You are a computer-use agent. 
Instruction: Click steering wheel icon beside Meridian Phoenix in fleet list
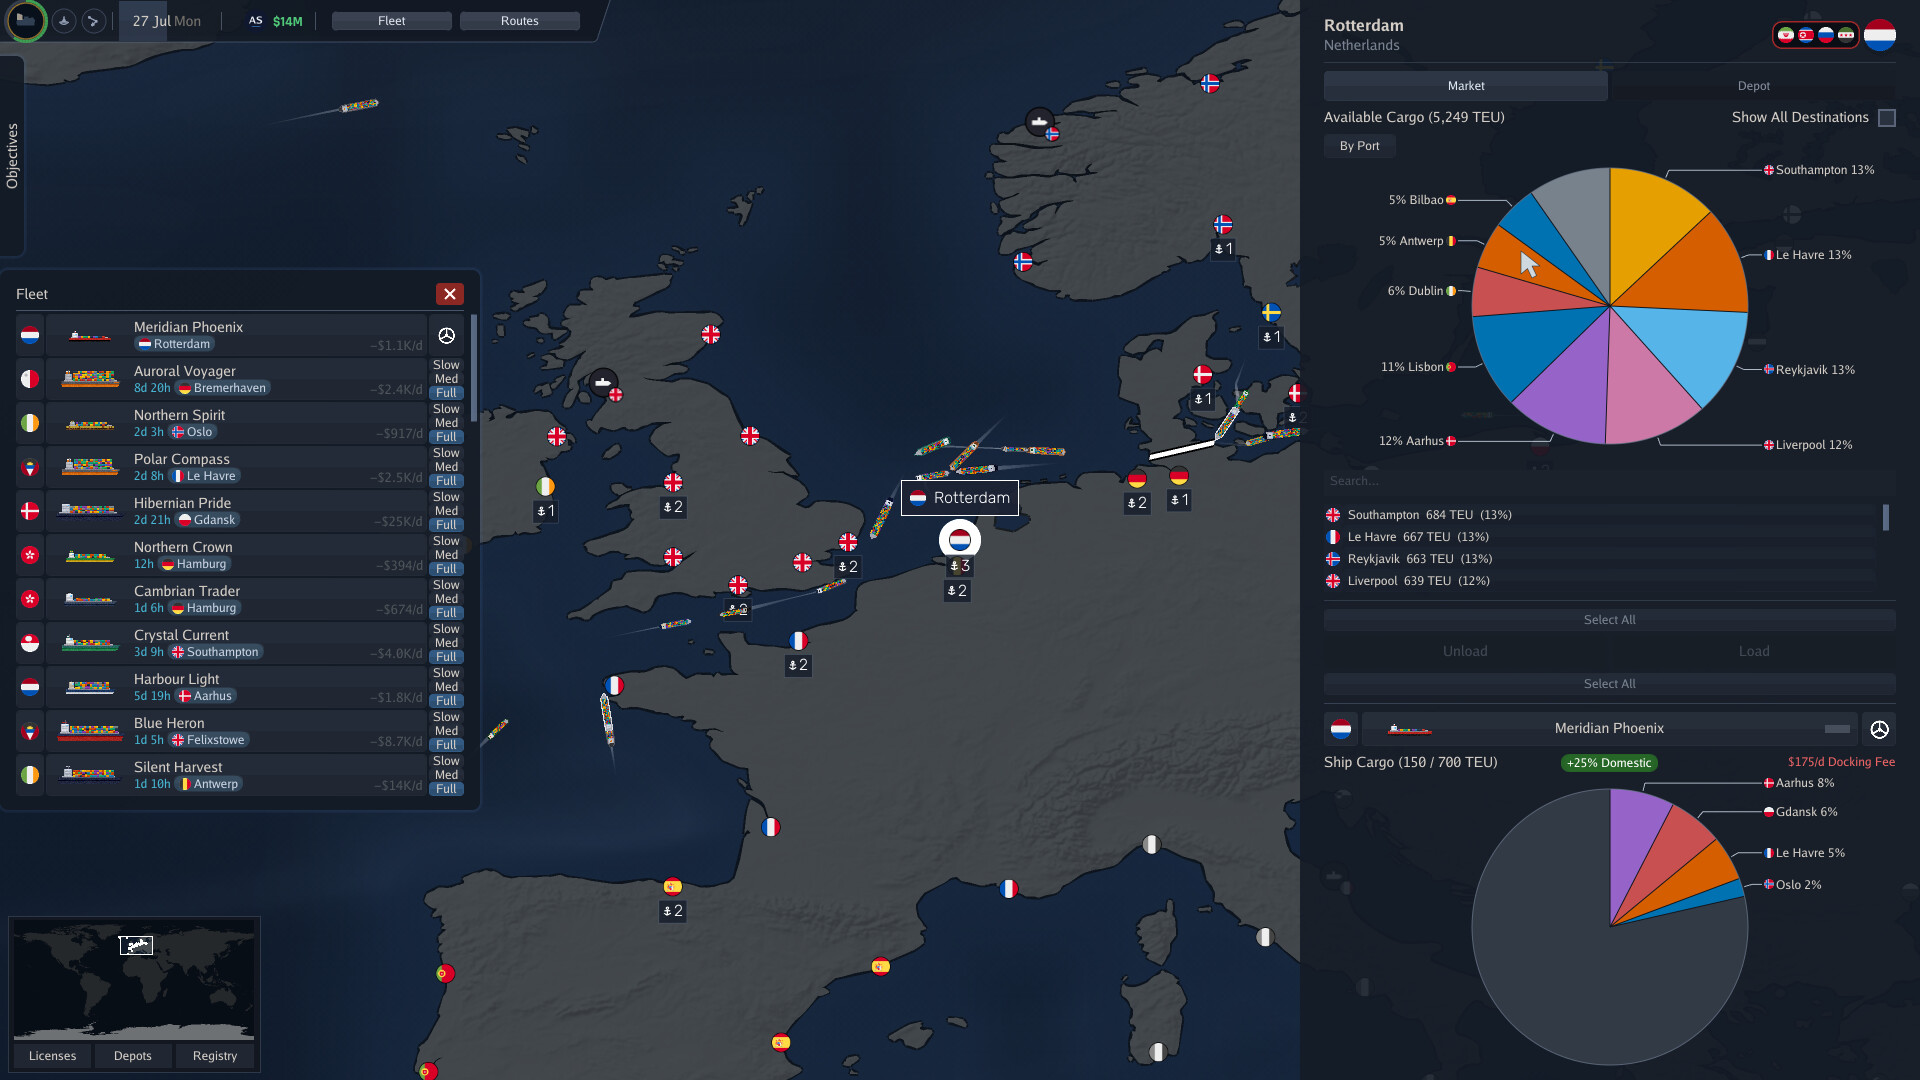coord(447,336)
